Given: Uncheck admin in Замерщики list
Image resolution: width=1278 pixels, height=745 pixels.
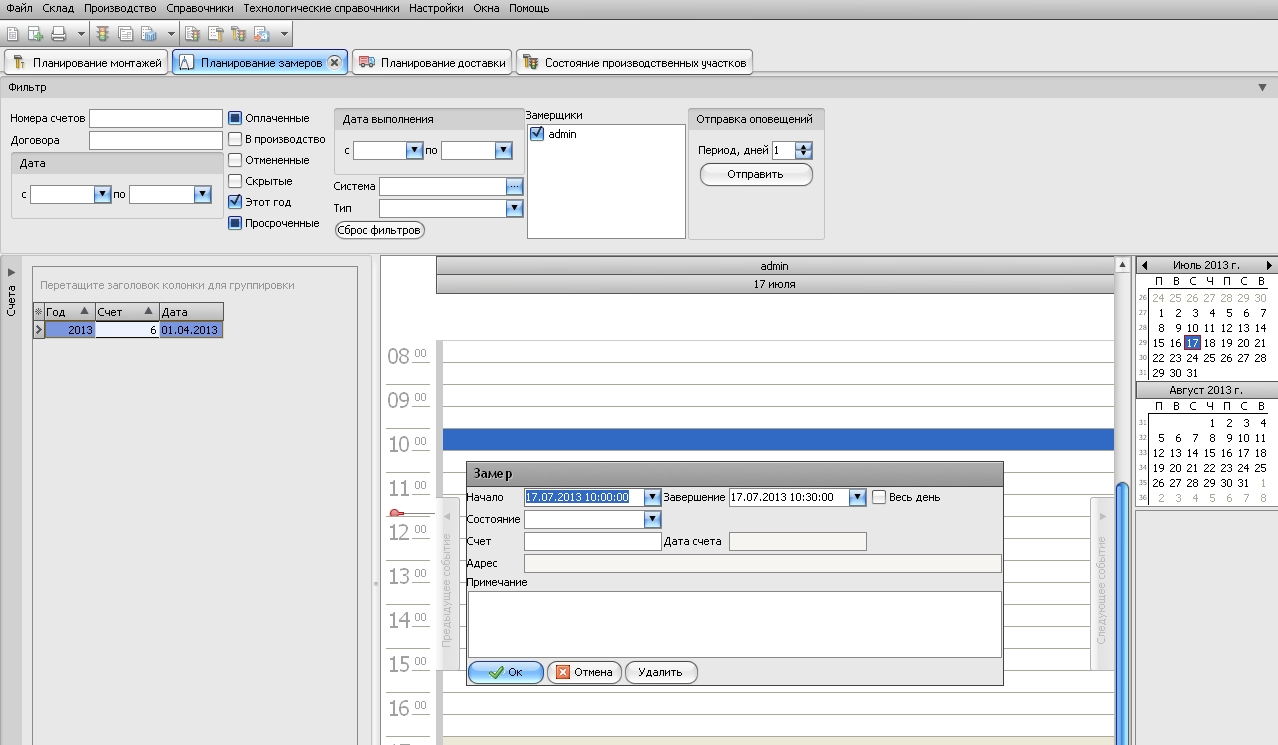Looking at the screenshot, I should coord(537,134).
